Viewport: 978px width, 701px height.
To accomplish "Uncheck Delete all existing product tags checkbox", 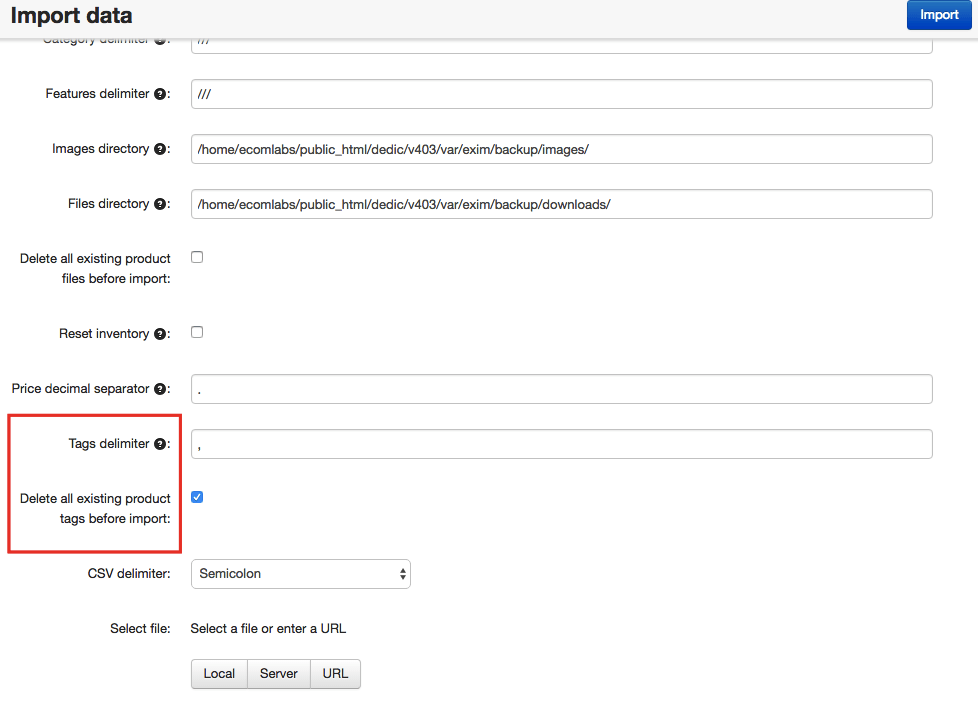I will click(x=197, y=497).
